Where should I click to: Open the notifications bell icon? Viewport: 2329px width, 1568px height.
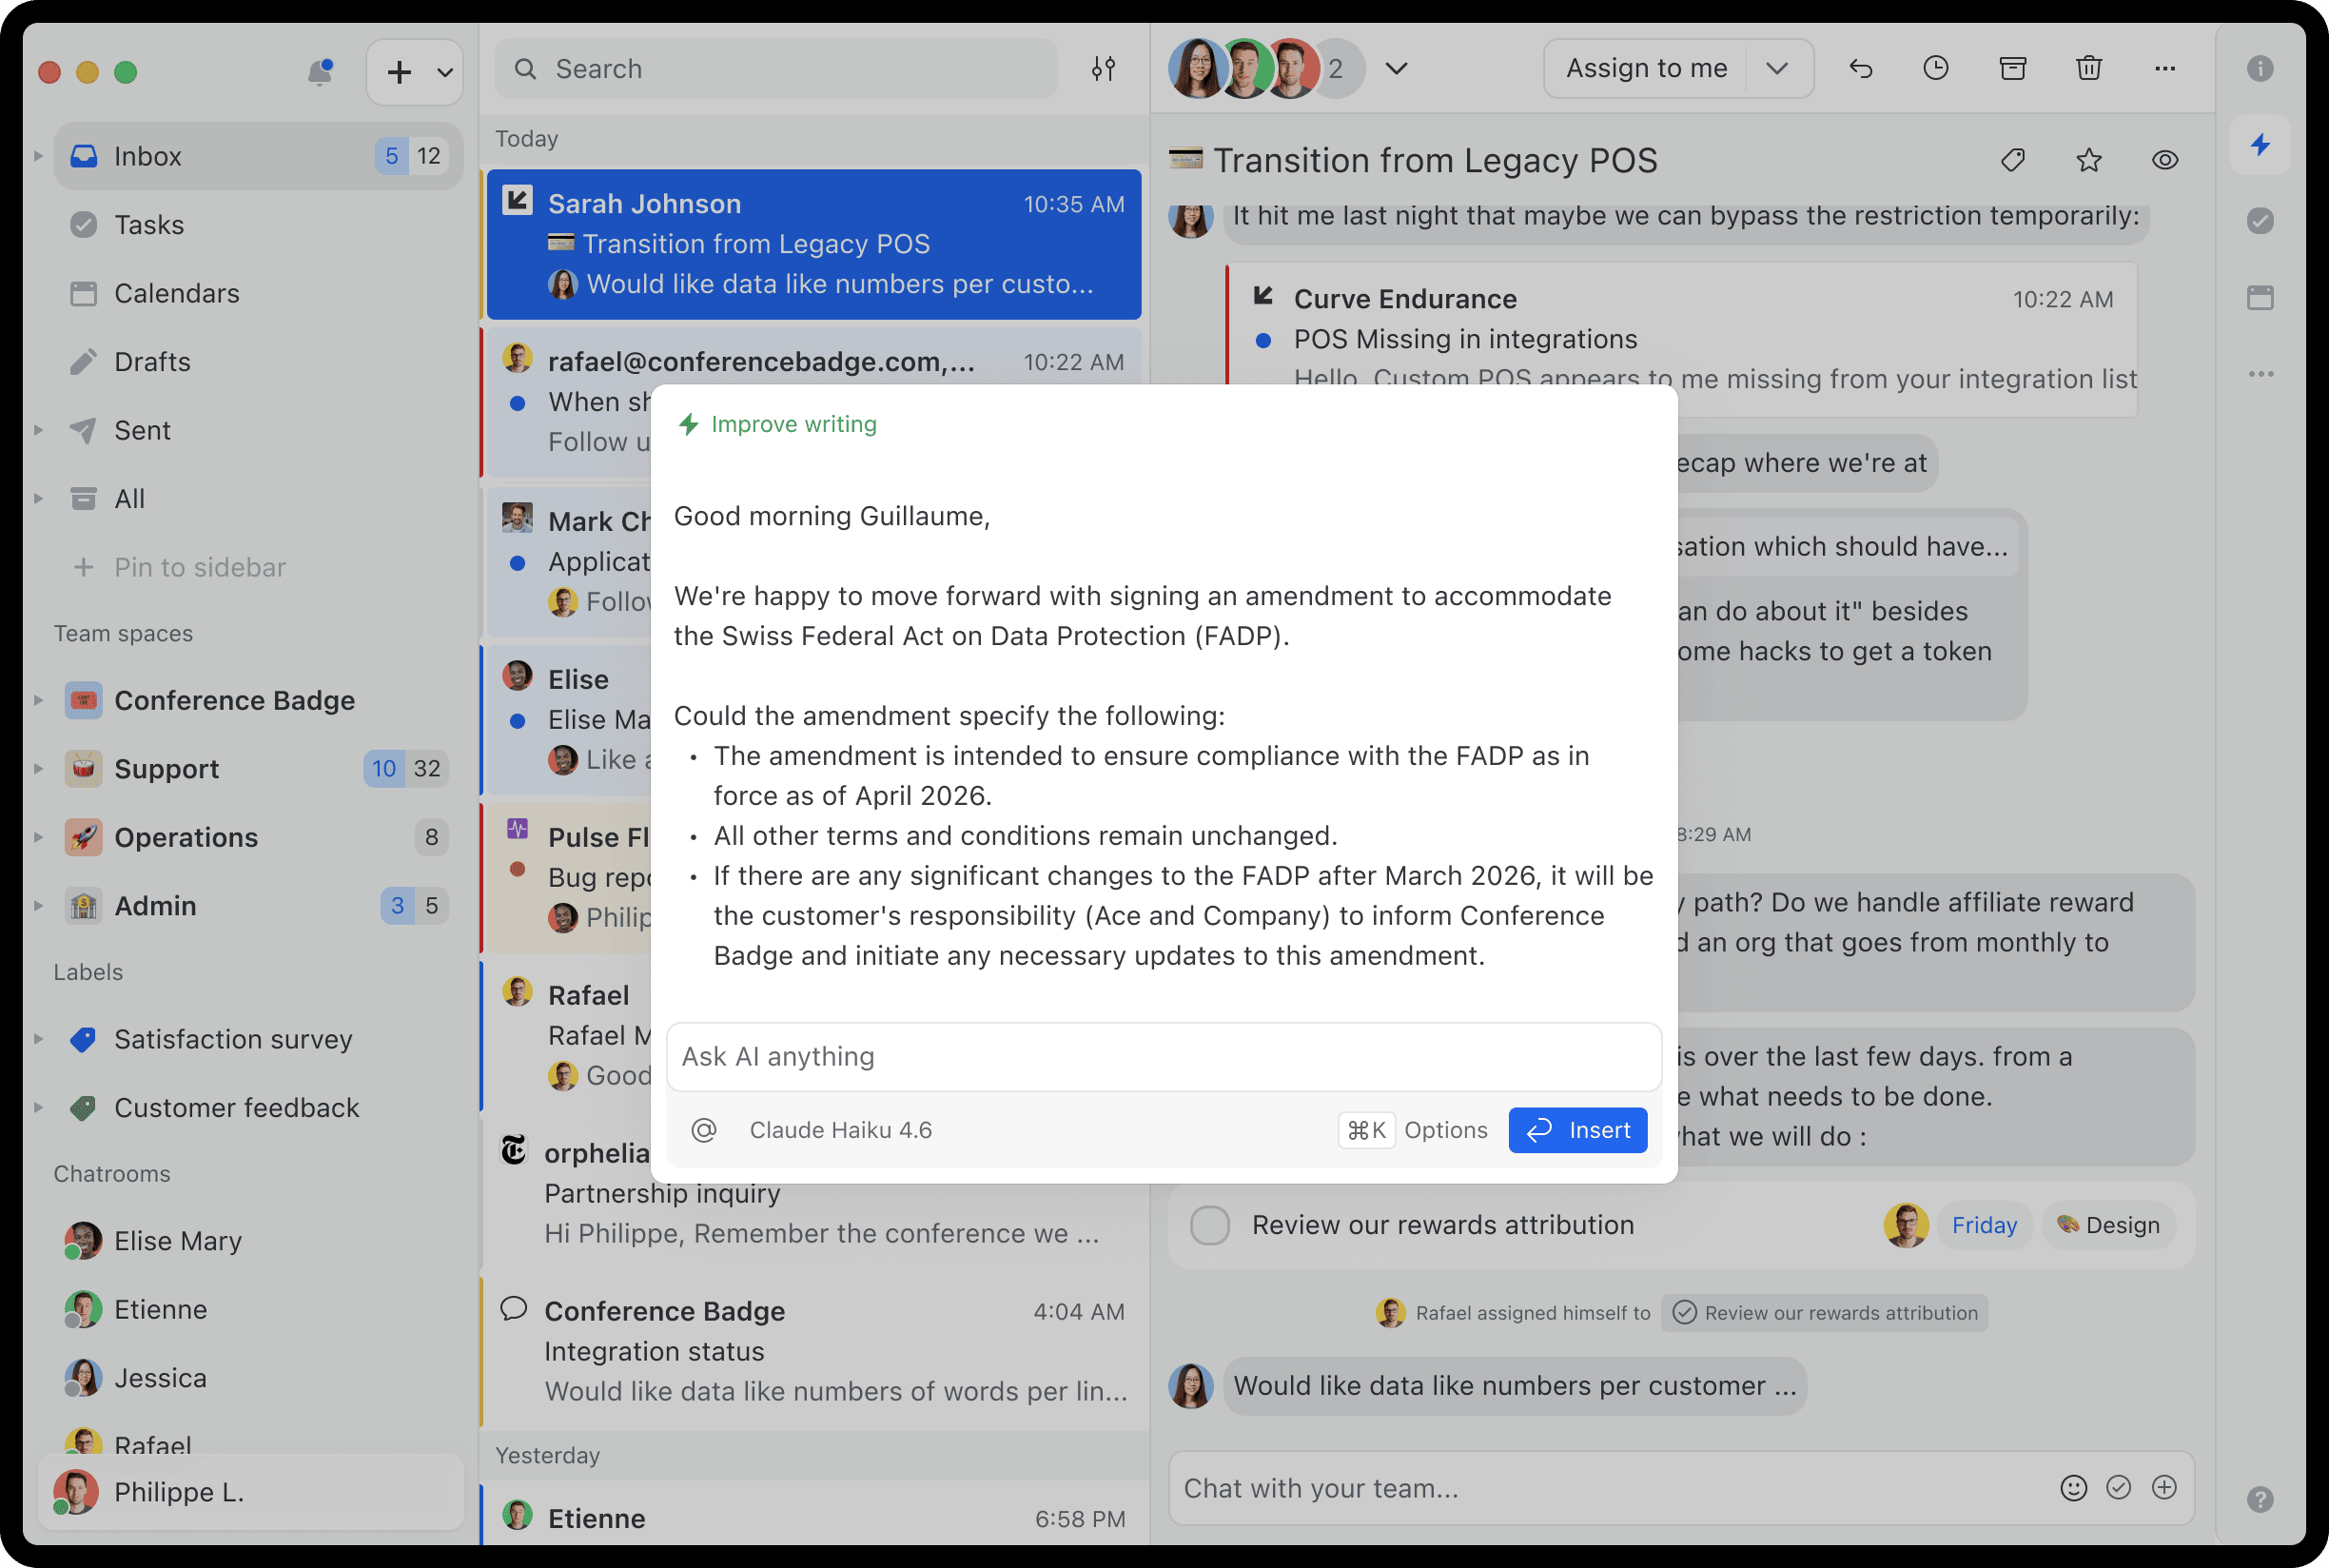click(x=319, y=72)
